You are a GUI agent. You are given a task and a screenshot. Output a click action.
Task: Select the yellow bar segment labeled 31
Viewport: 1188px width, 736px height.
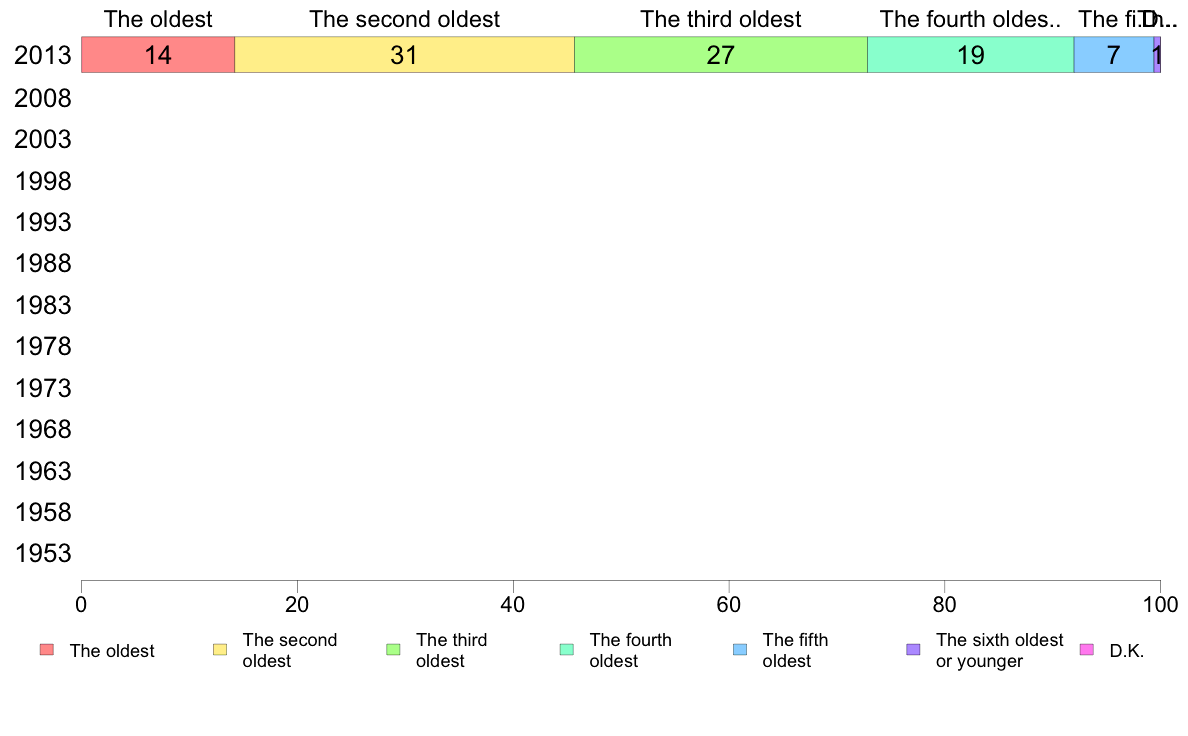coord(405,55)
